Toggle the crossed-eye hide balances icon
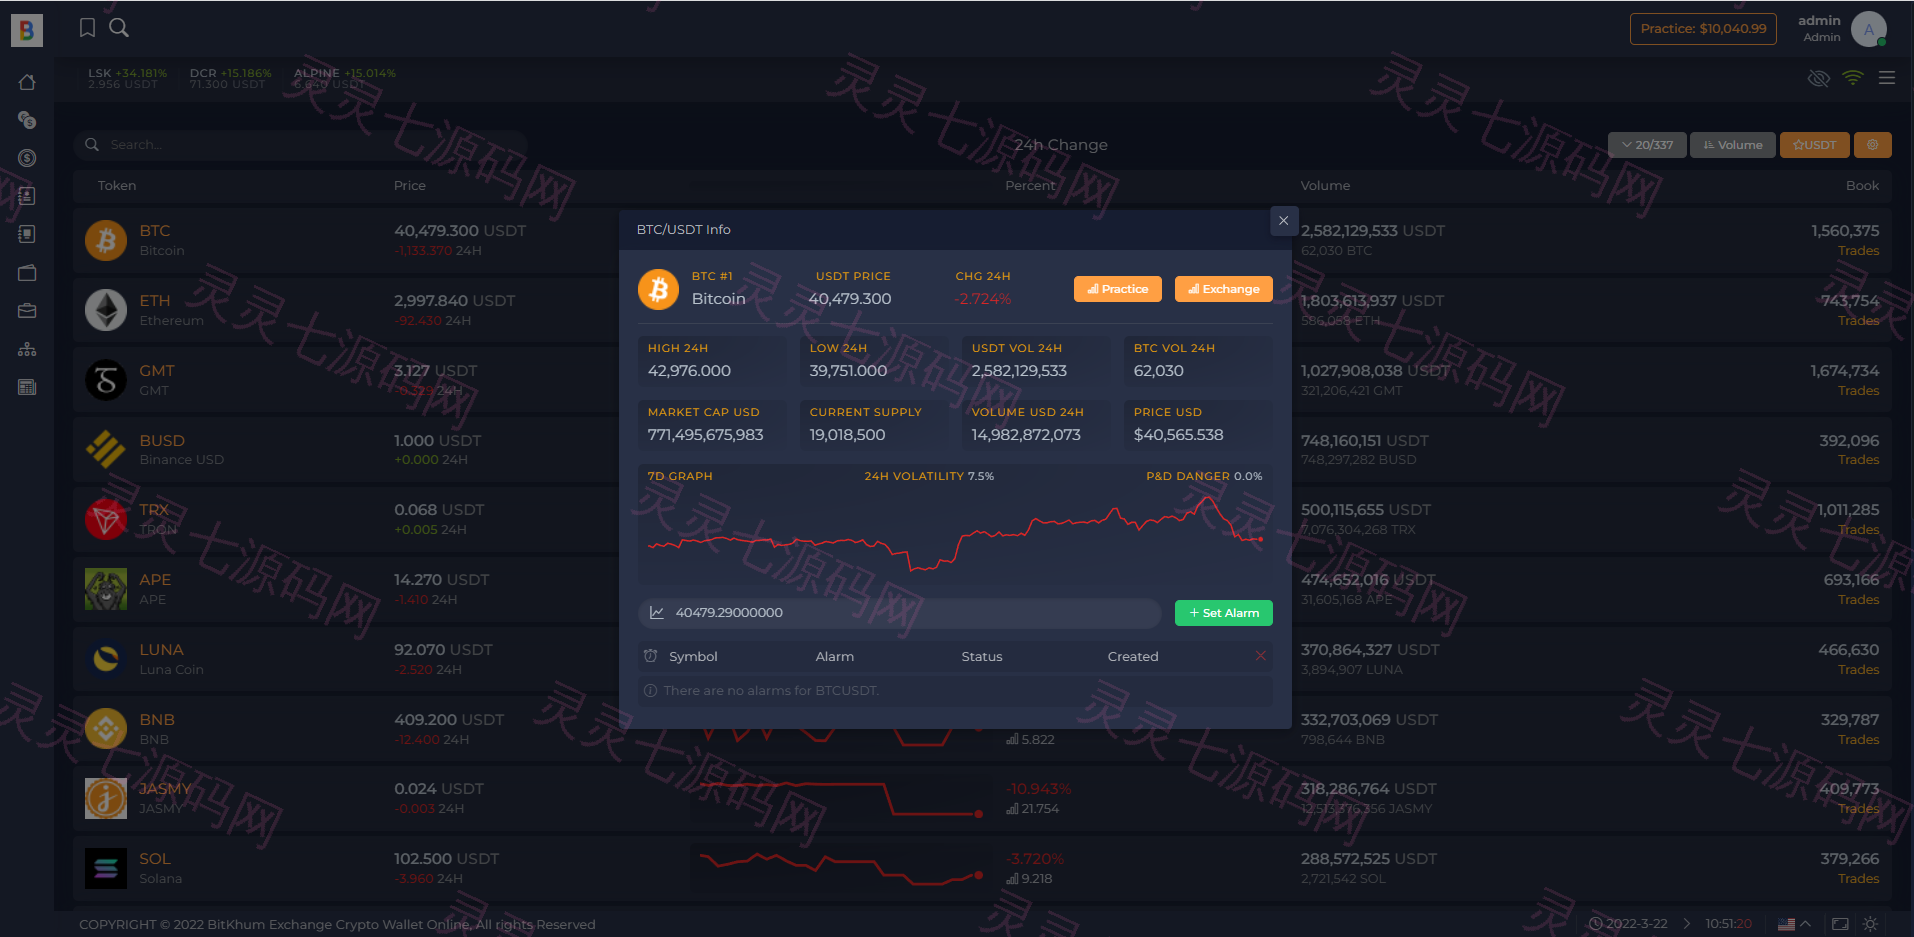The width and height of the screenshot is (1914, 937). coord(1819,78)
